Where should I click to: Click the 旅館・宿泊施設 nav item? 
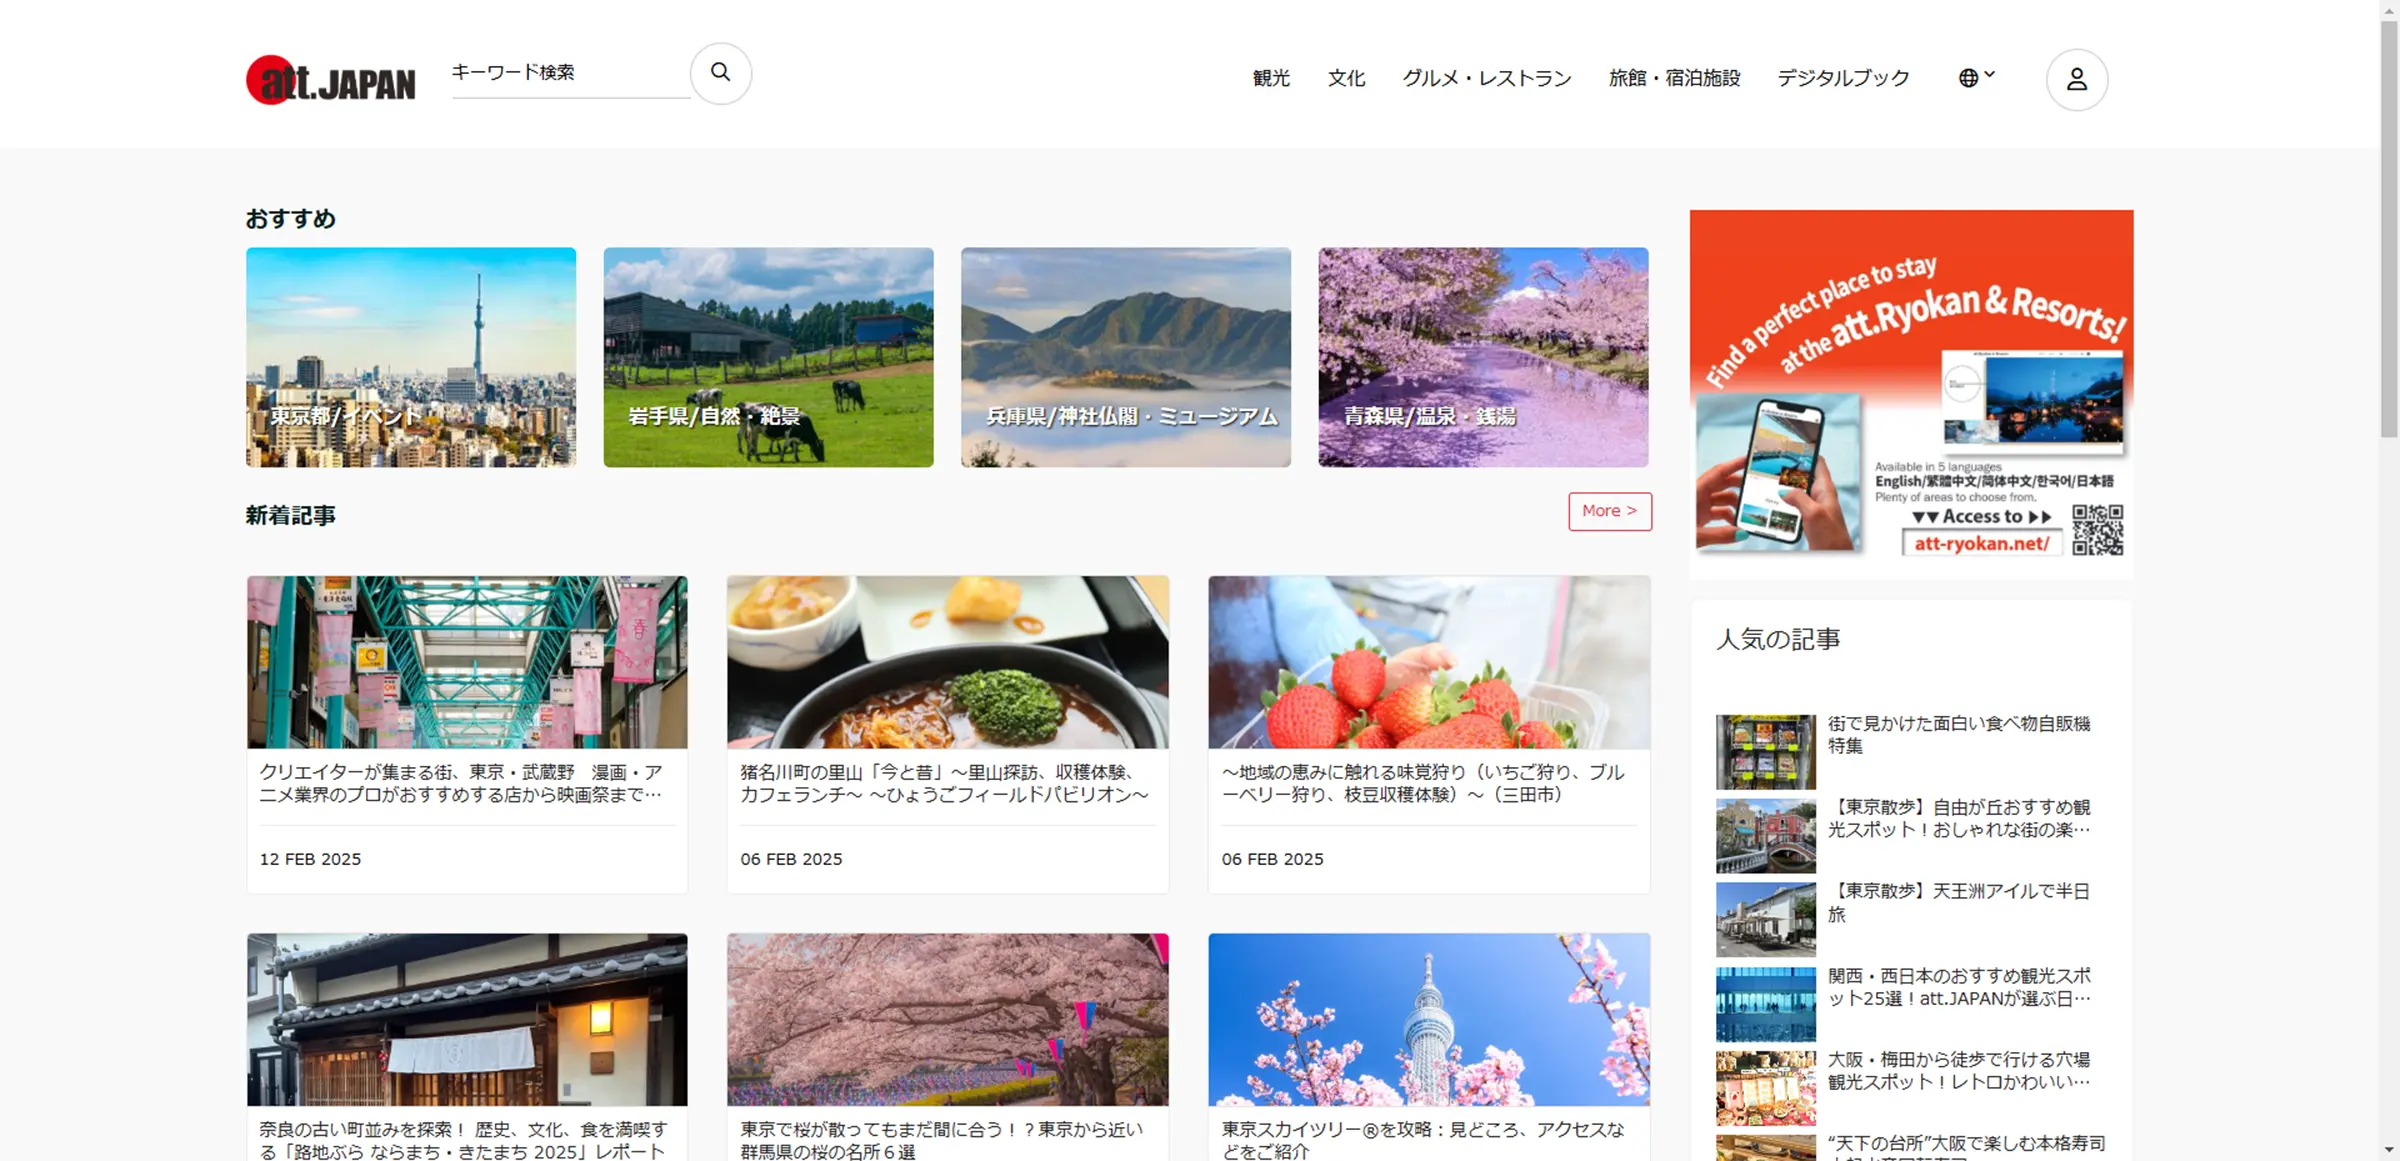[x=1674, y=78]
